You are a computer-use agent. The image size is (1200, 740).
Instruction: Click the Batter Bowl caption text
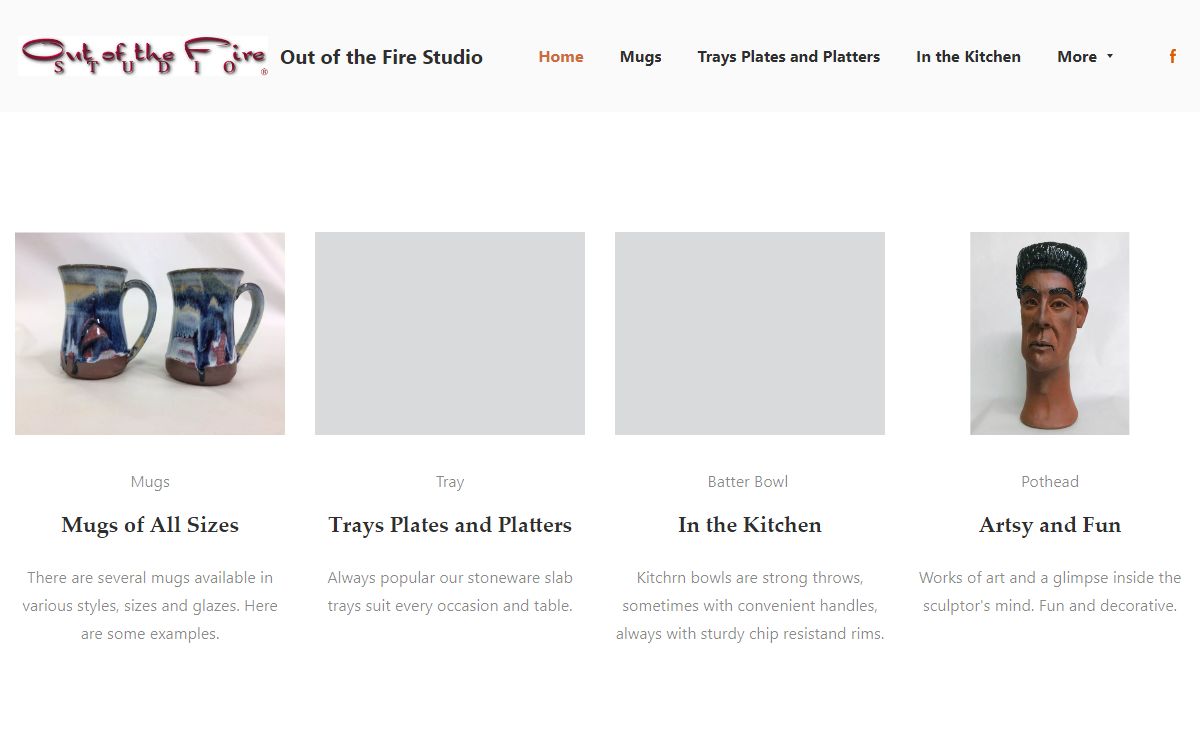[748, 482]
